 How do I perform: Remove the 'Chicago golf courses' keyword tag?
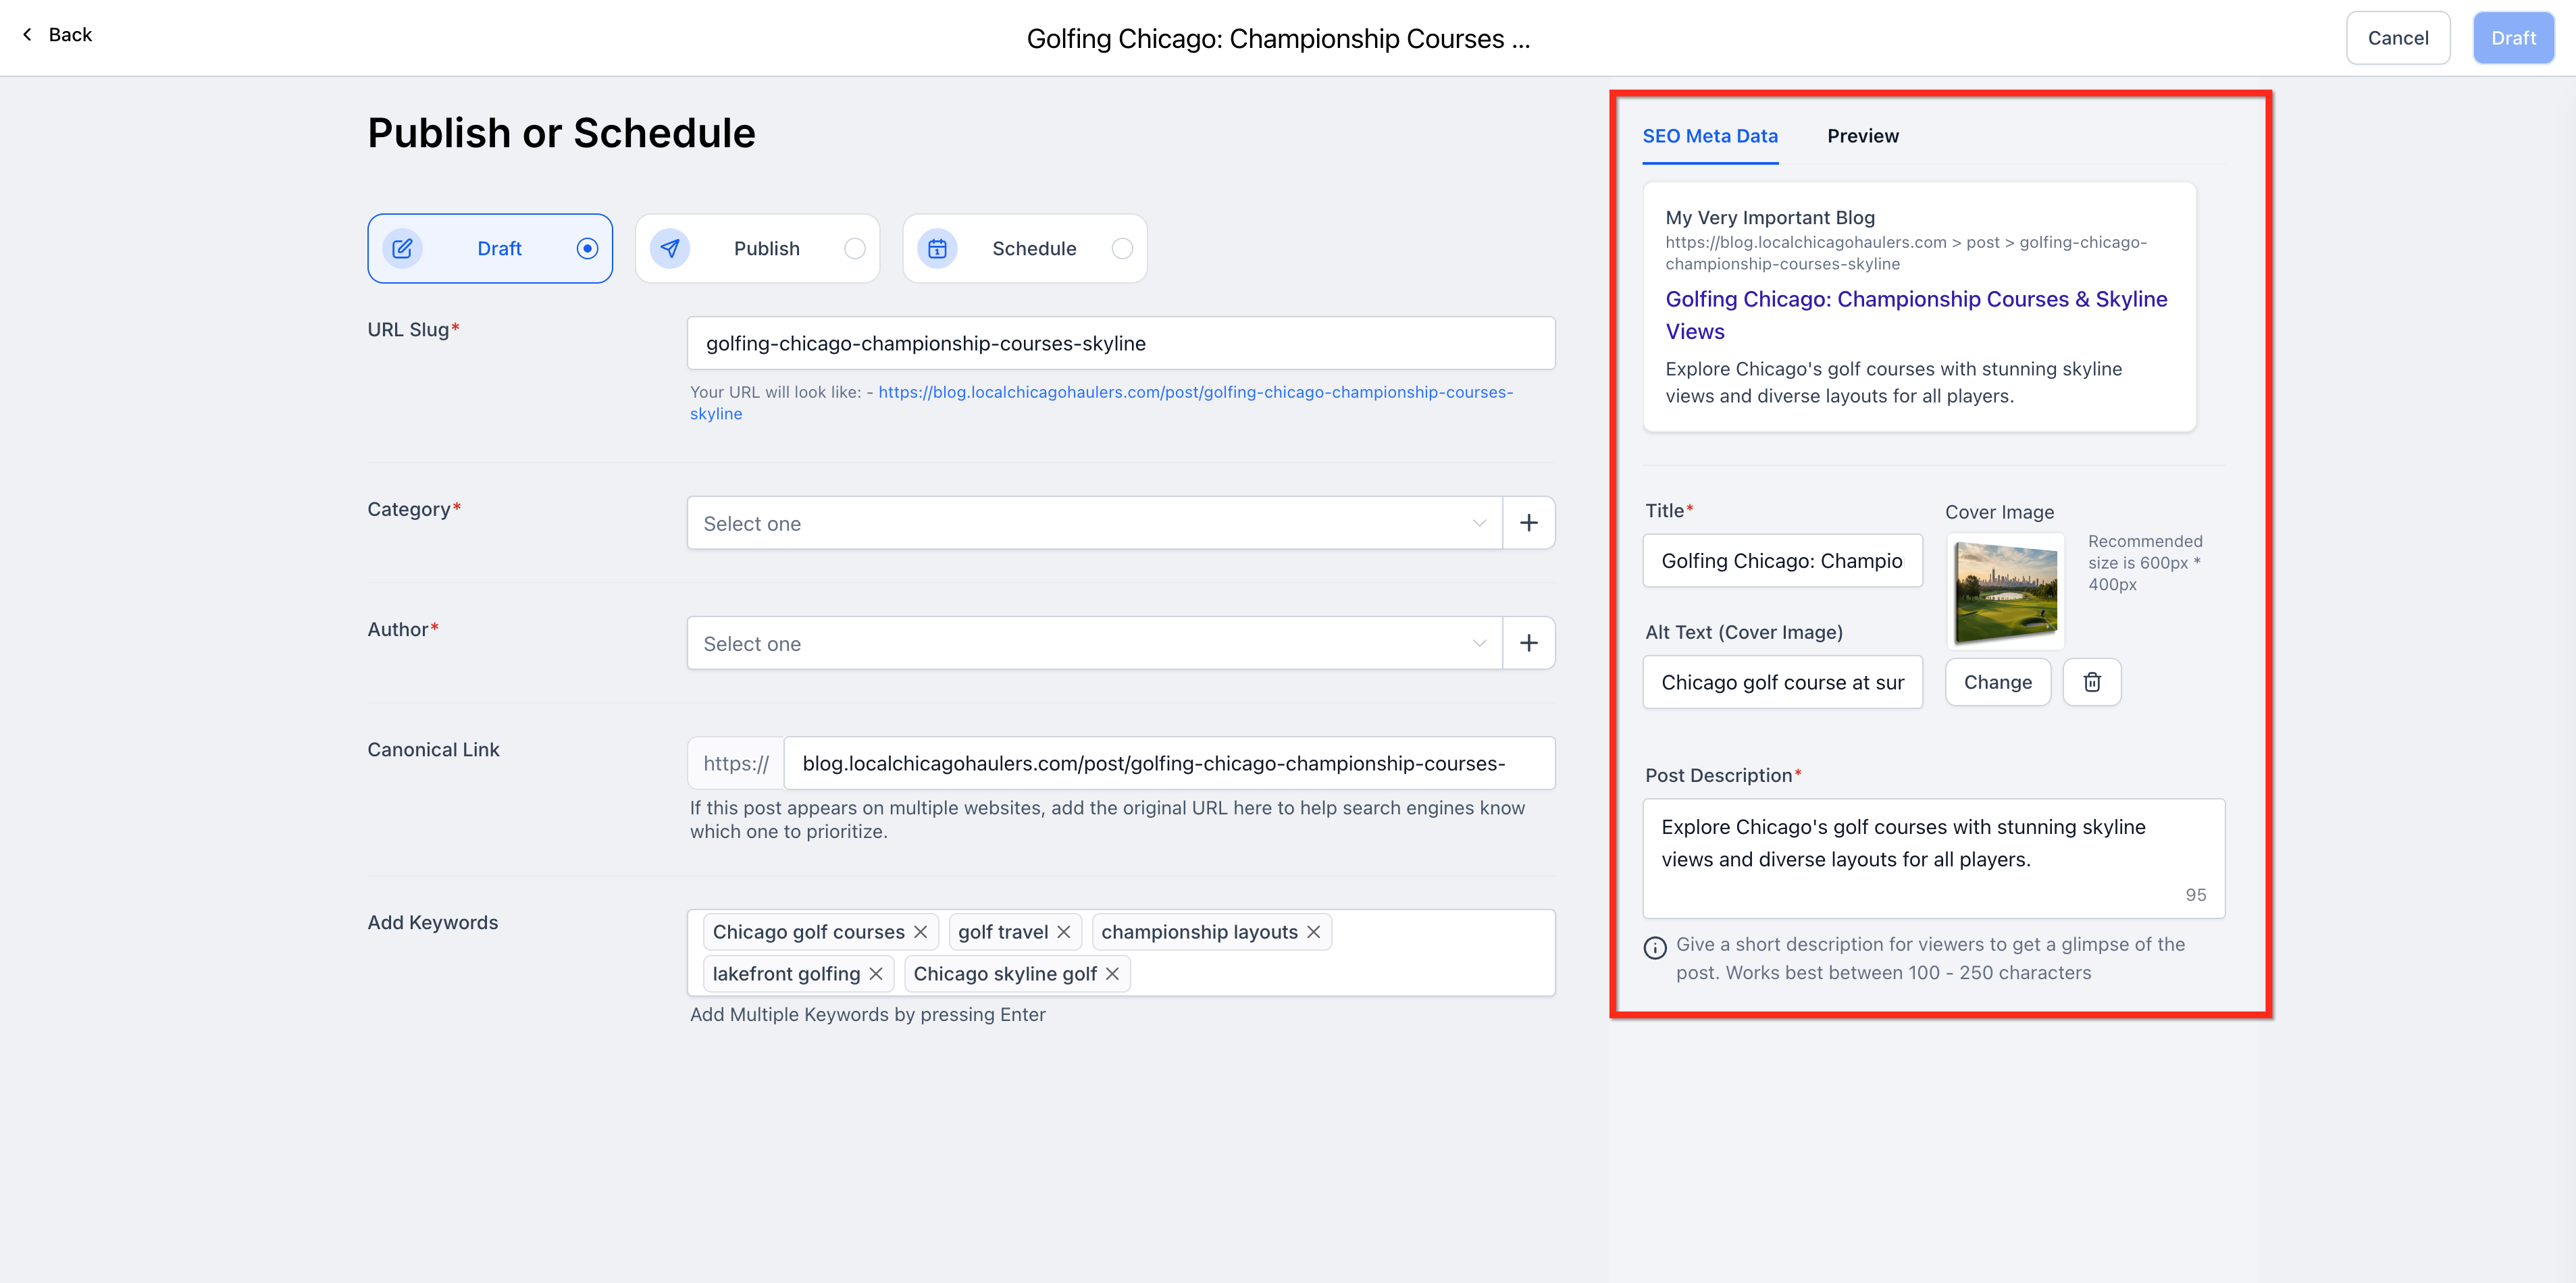pyautogui.click(x=920, y=932)
